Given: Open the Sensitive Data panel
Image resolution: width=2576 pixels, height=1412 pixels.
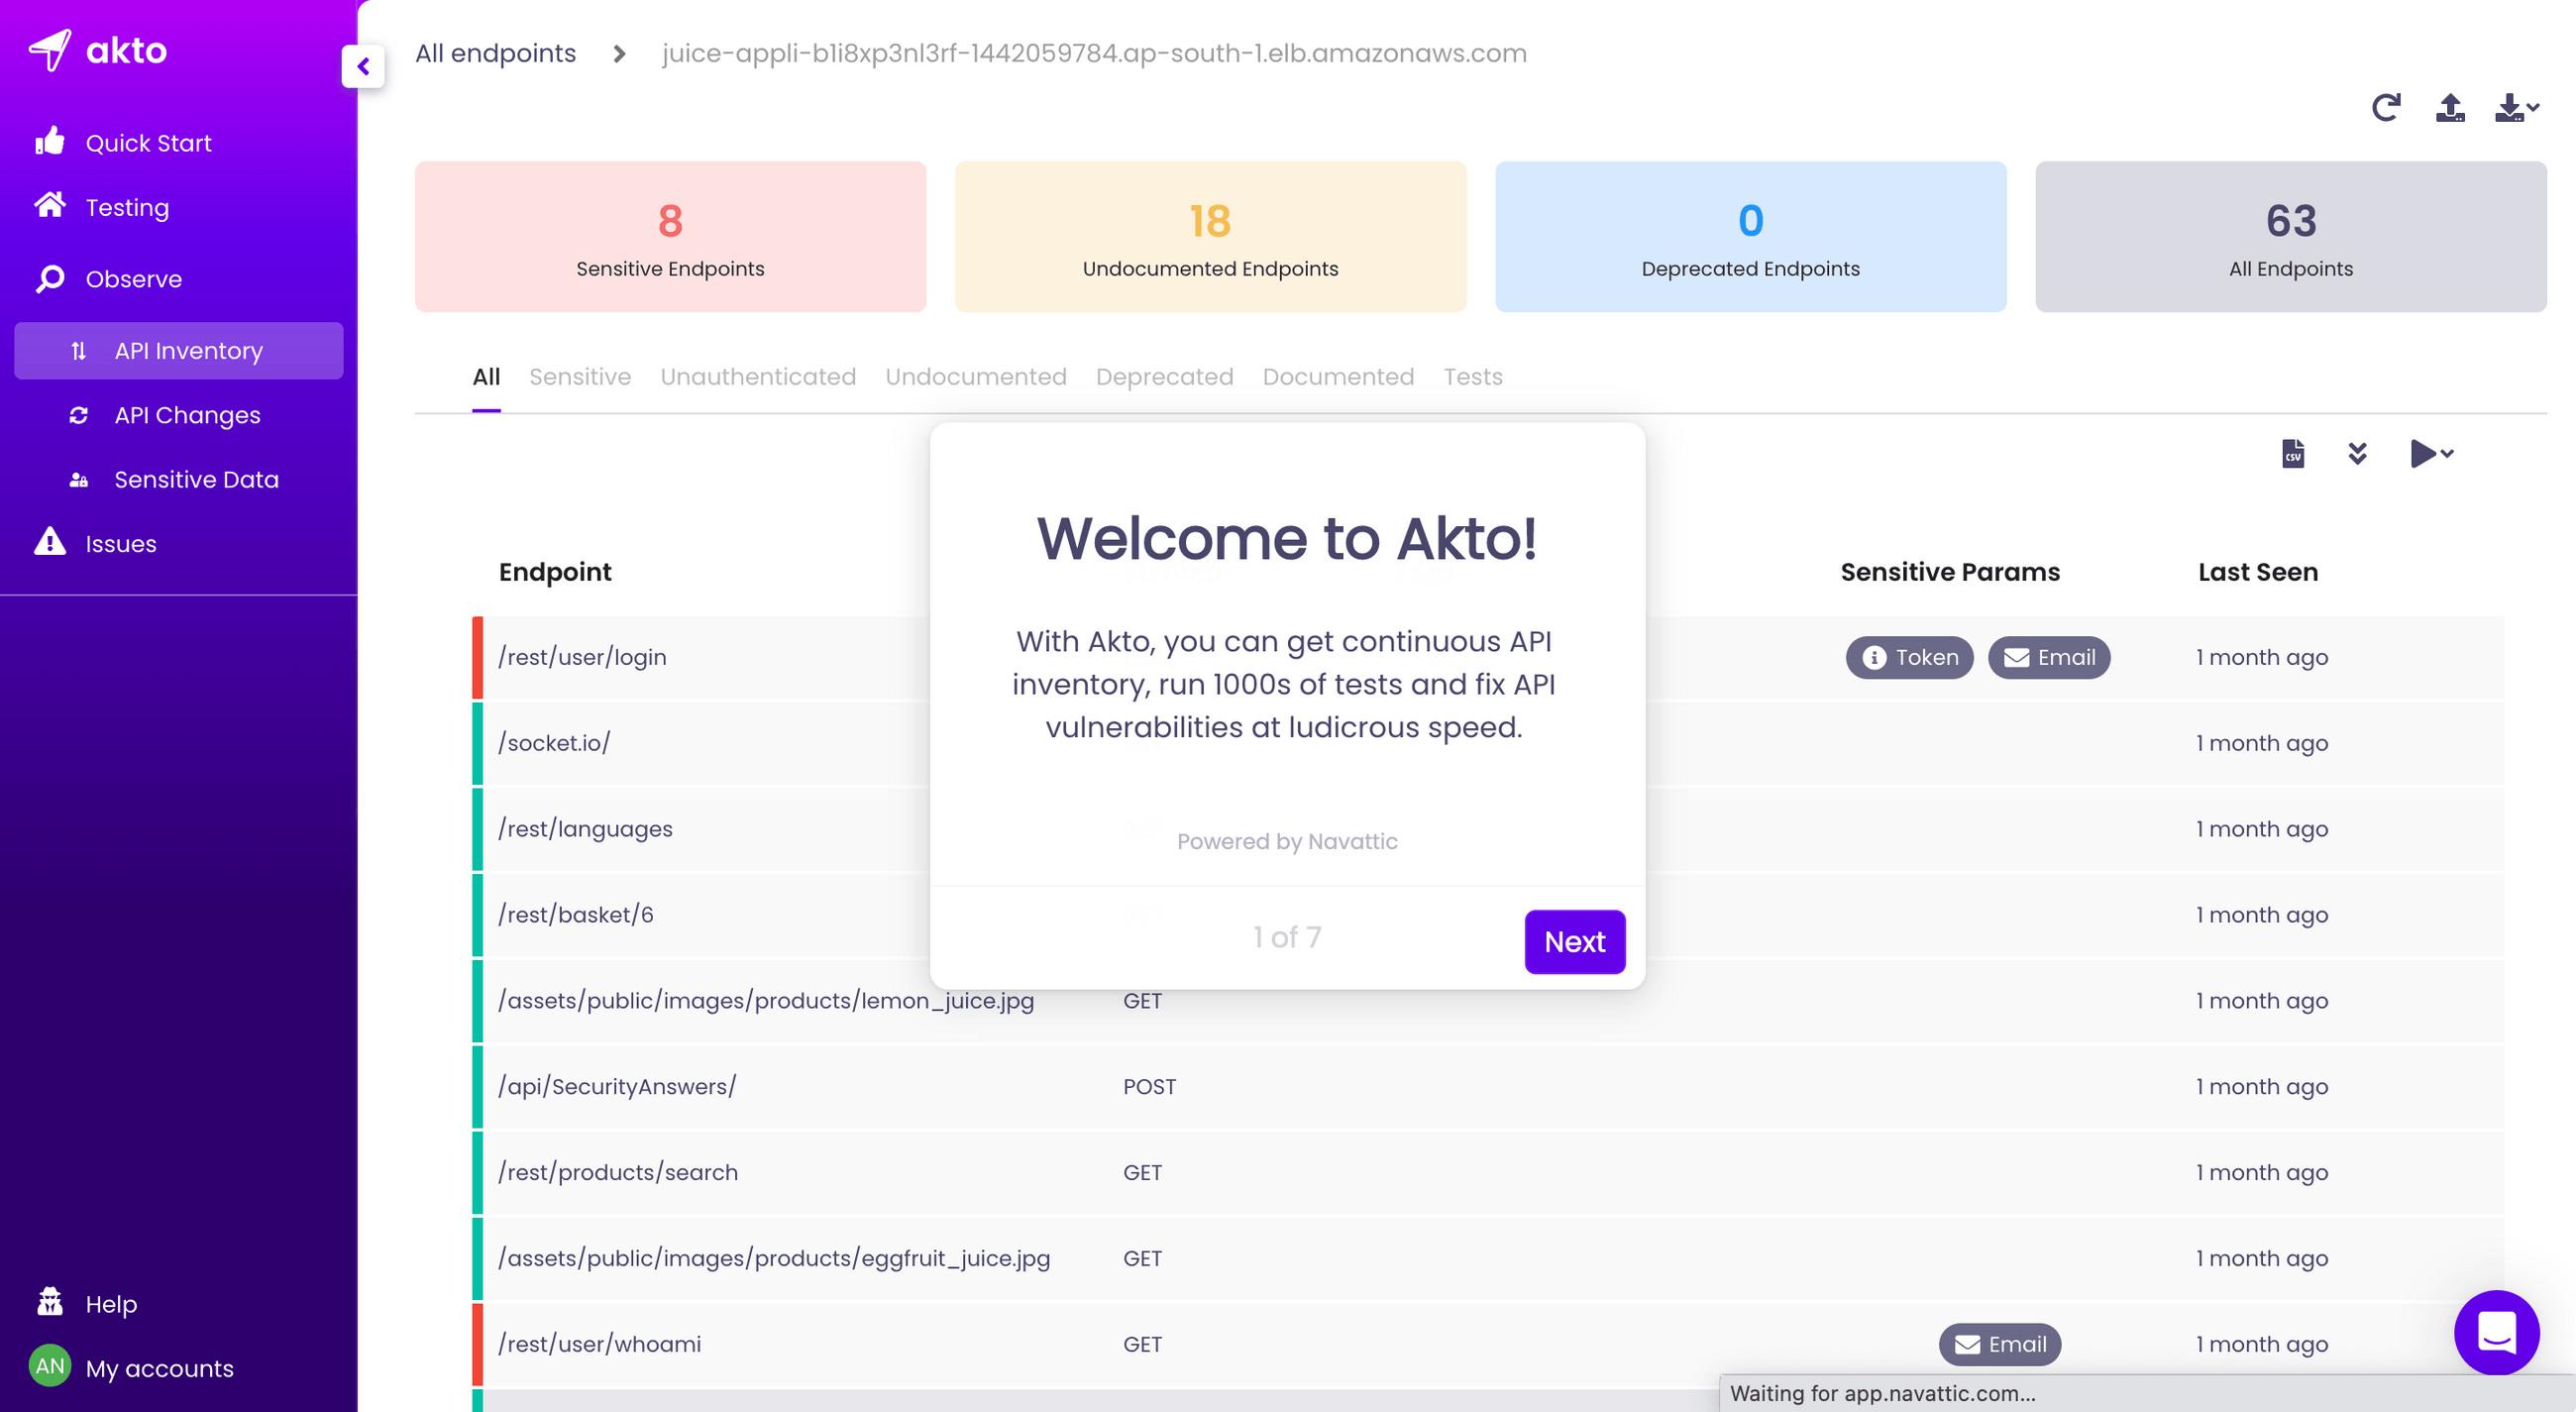Looking at the screenshot, I should tap(195, 479).
